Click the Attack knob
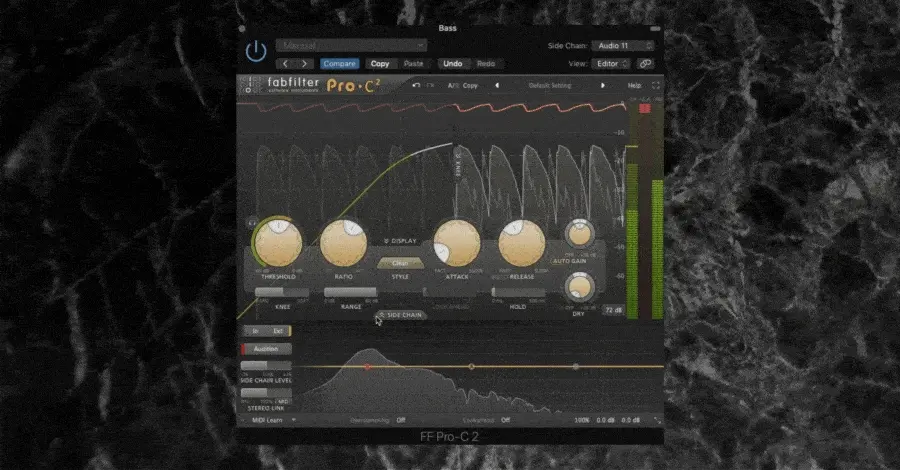 pos(457,243)
